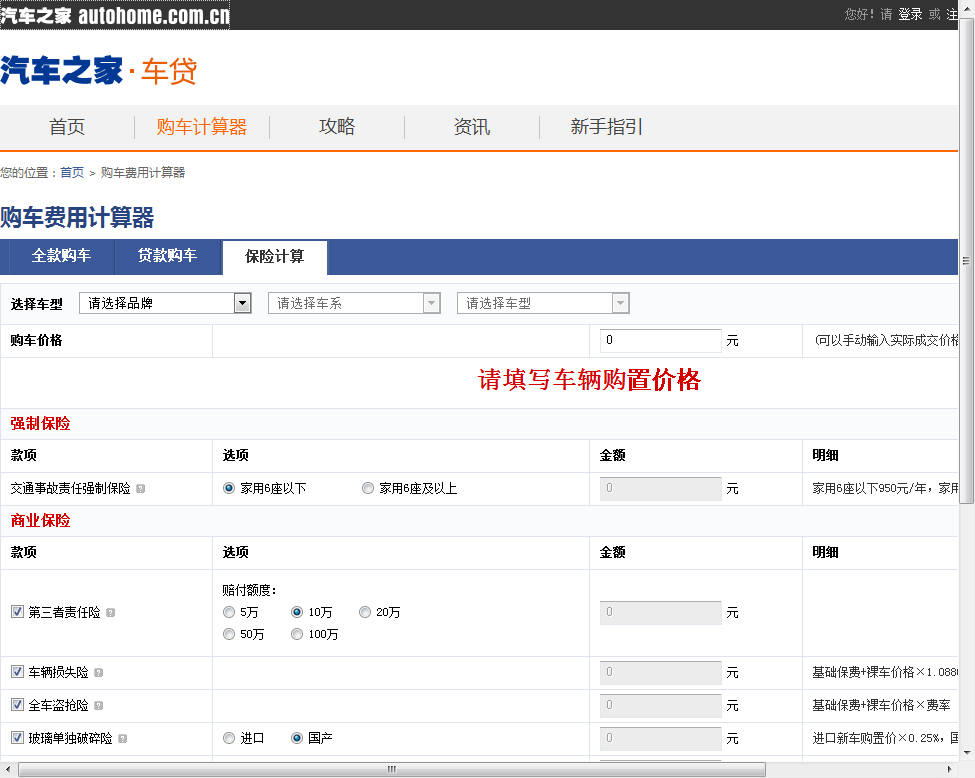Toggle the 全车盗抢险 checkbox
The height and width of the screenshot is (778, 975).
pyautogui.click(x=17, y=705)
